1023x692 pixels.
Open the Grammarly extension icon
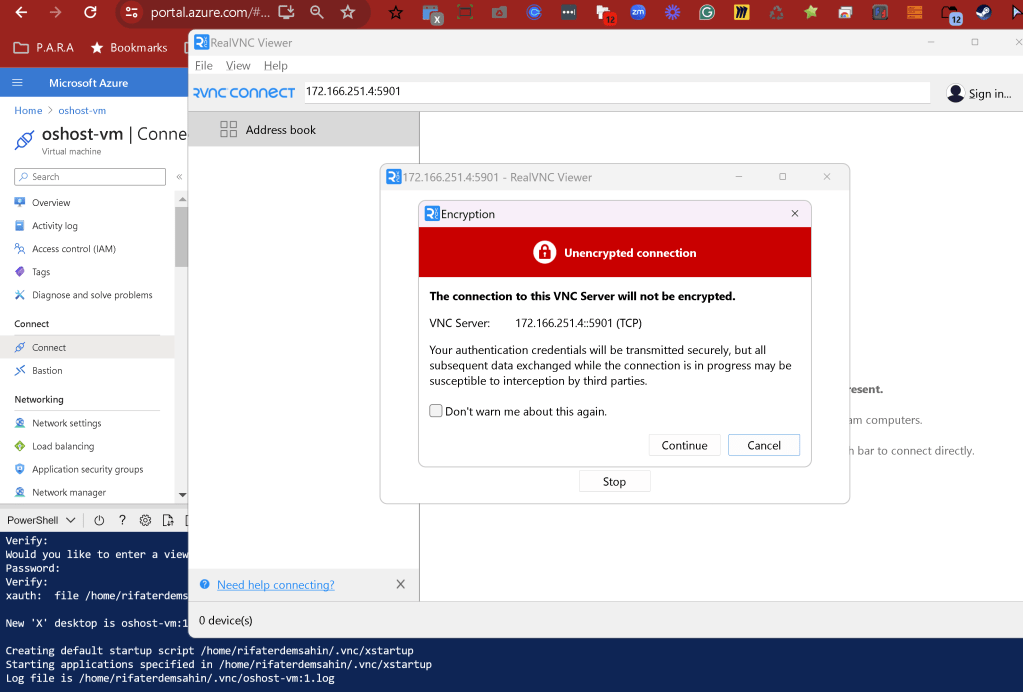[707, 12]
